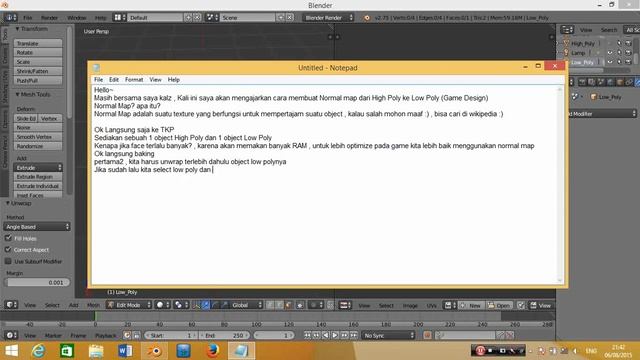Open the Angle Based method dropdown

pyautogui.click(x=37, y=227)
